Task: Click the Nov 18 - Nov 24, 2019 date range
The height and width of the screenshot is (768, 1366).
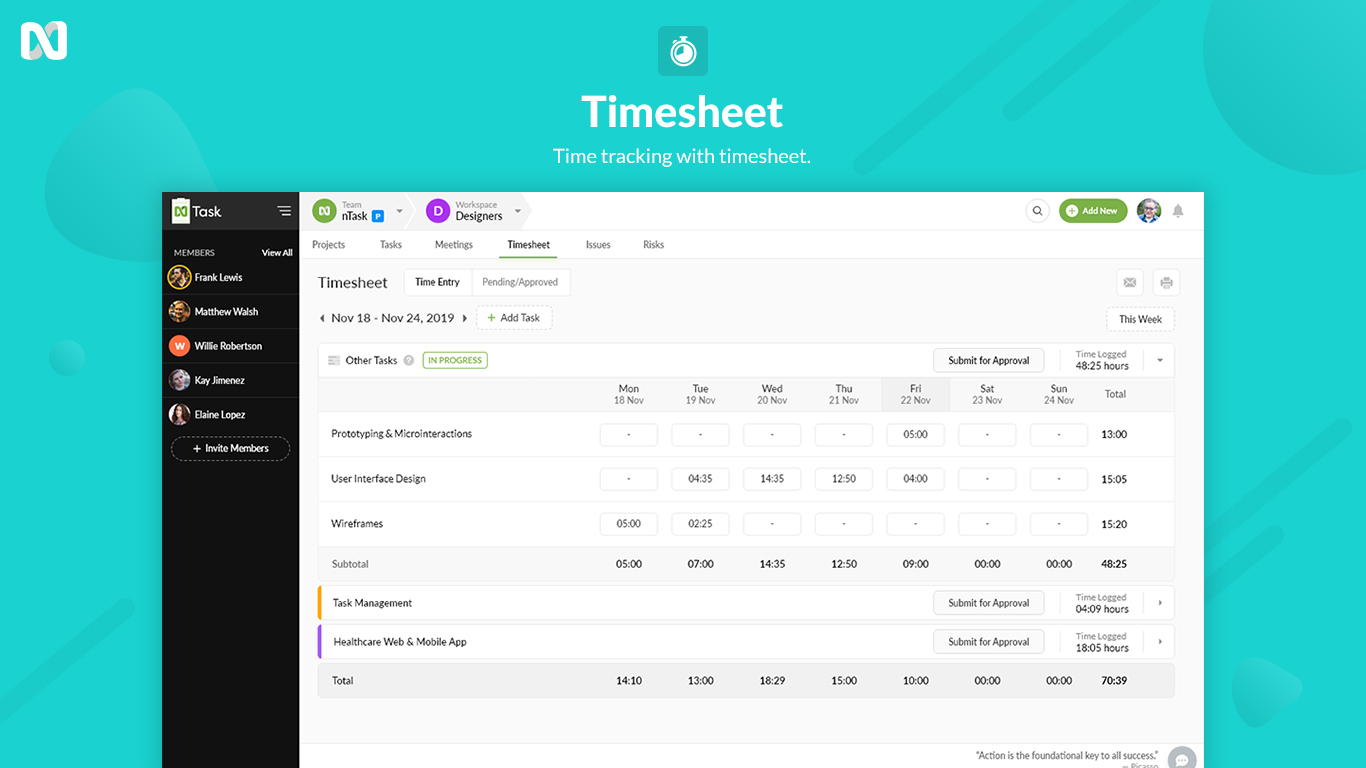Action: [x=393, y=318]
